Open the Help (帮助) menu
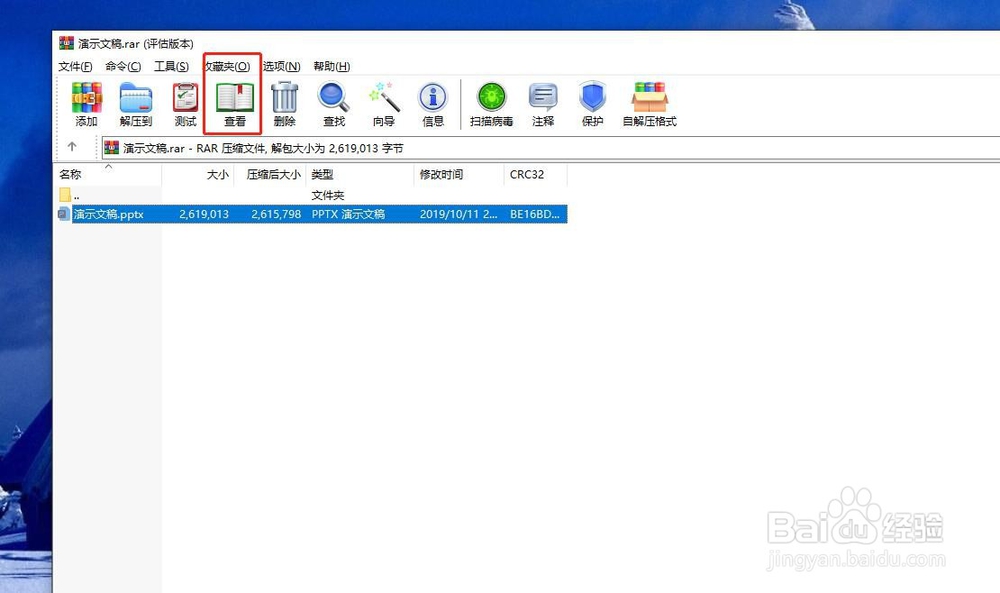The image size is (1000, 593). pos(332,66)
